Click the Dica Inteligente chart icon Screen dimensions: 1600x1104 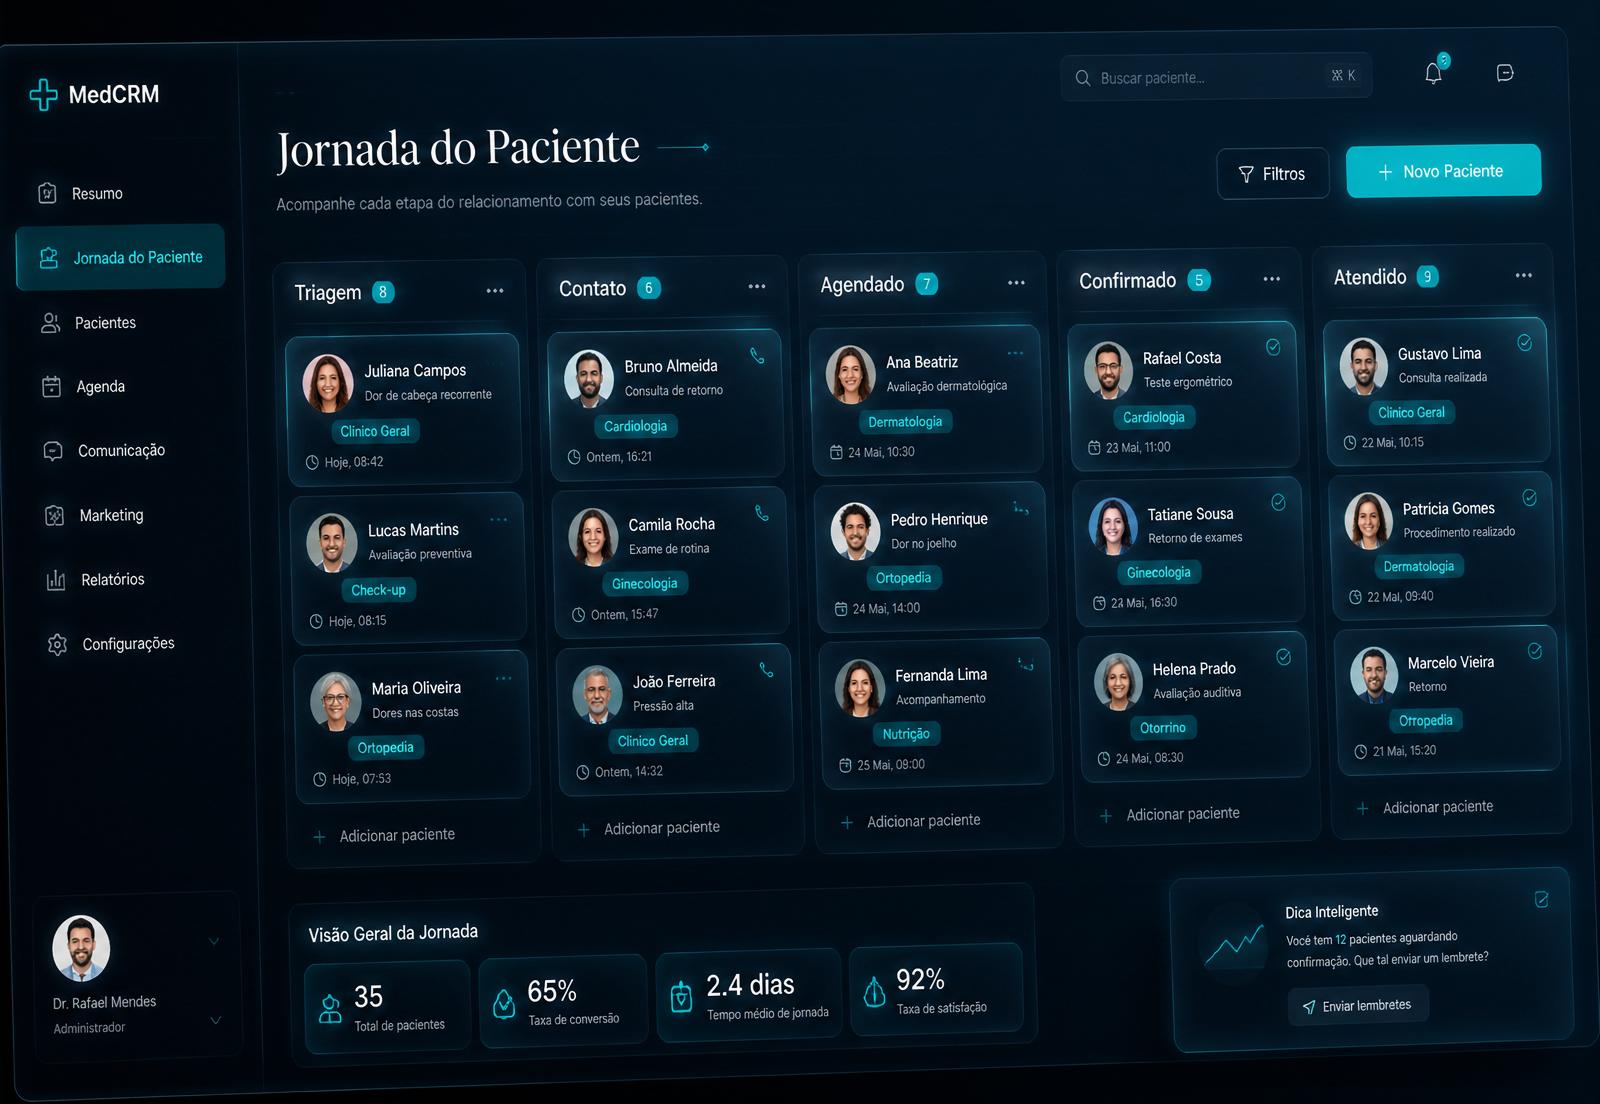tap(1234, 944)
